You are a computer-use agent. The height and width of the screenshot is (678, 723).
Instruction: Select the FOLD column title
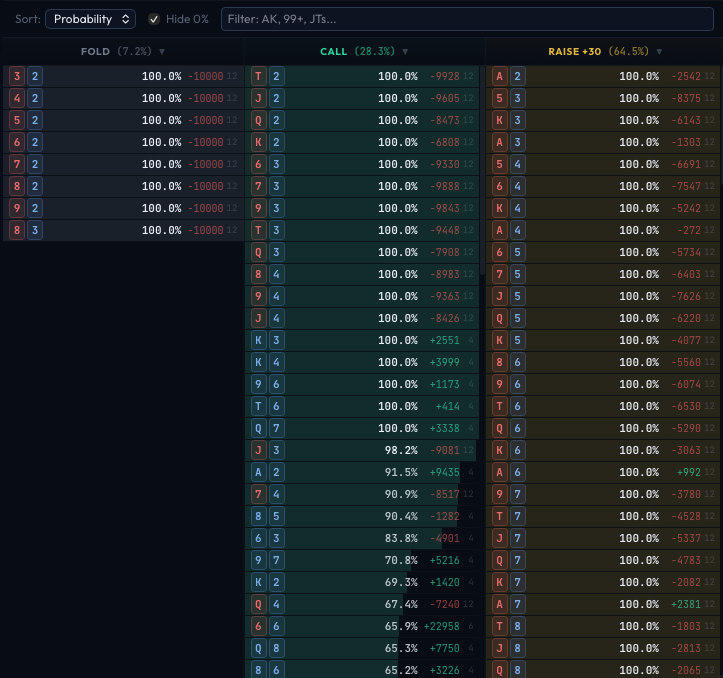(x=95, y=51)
